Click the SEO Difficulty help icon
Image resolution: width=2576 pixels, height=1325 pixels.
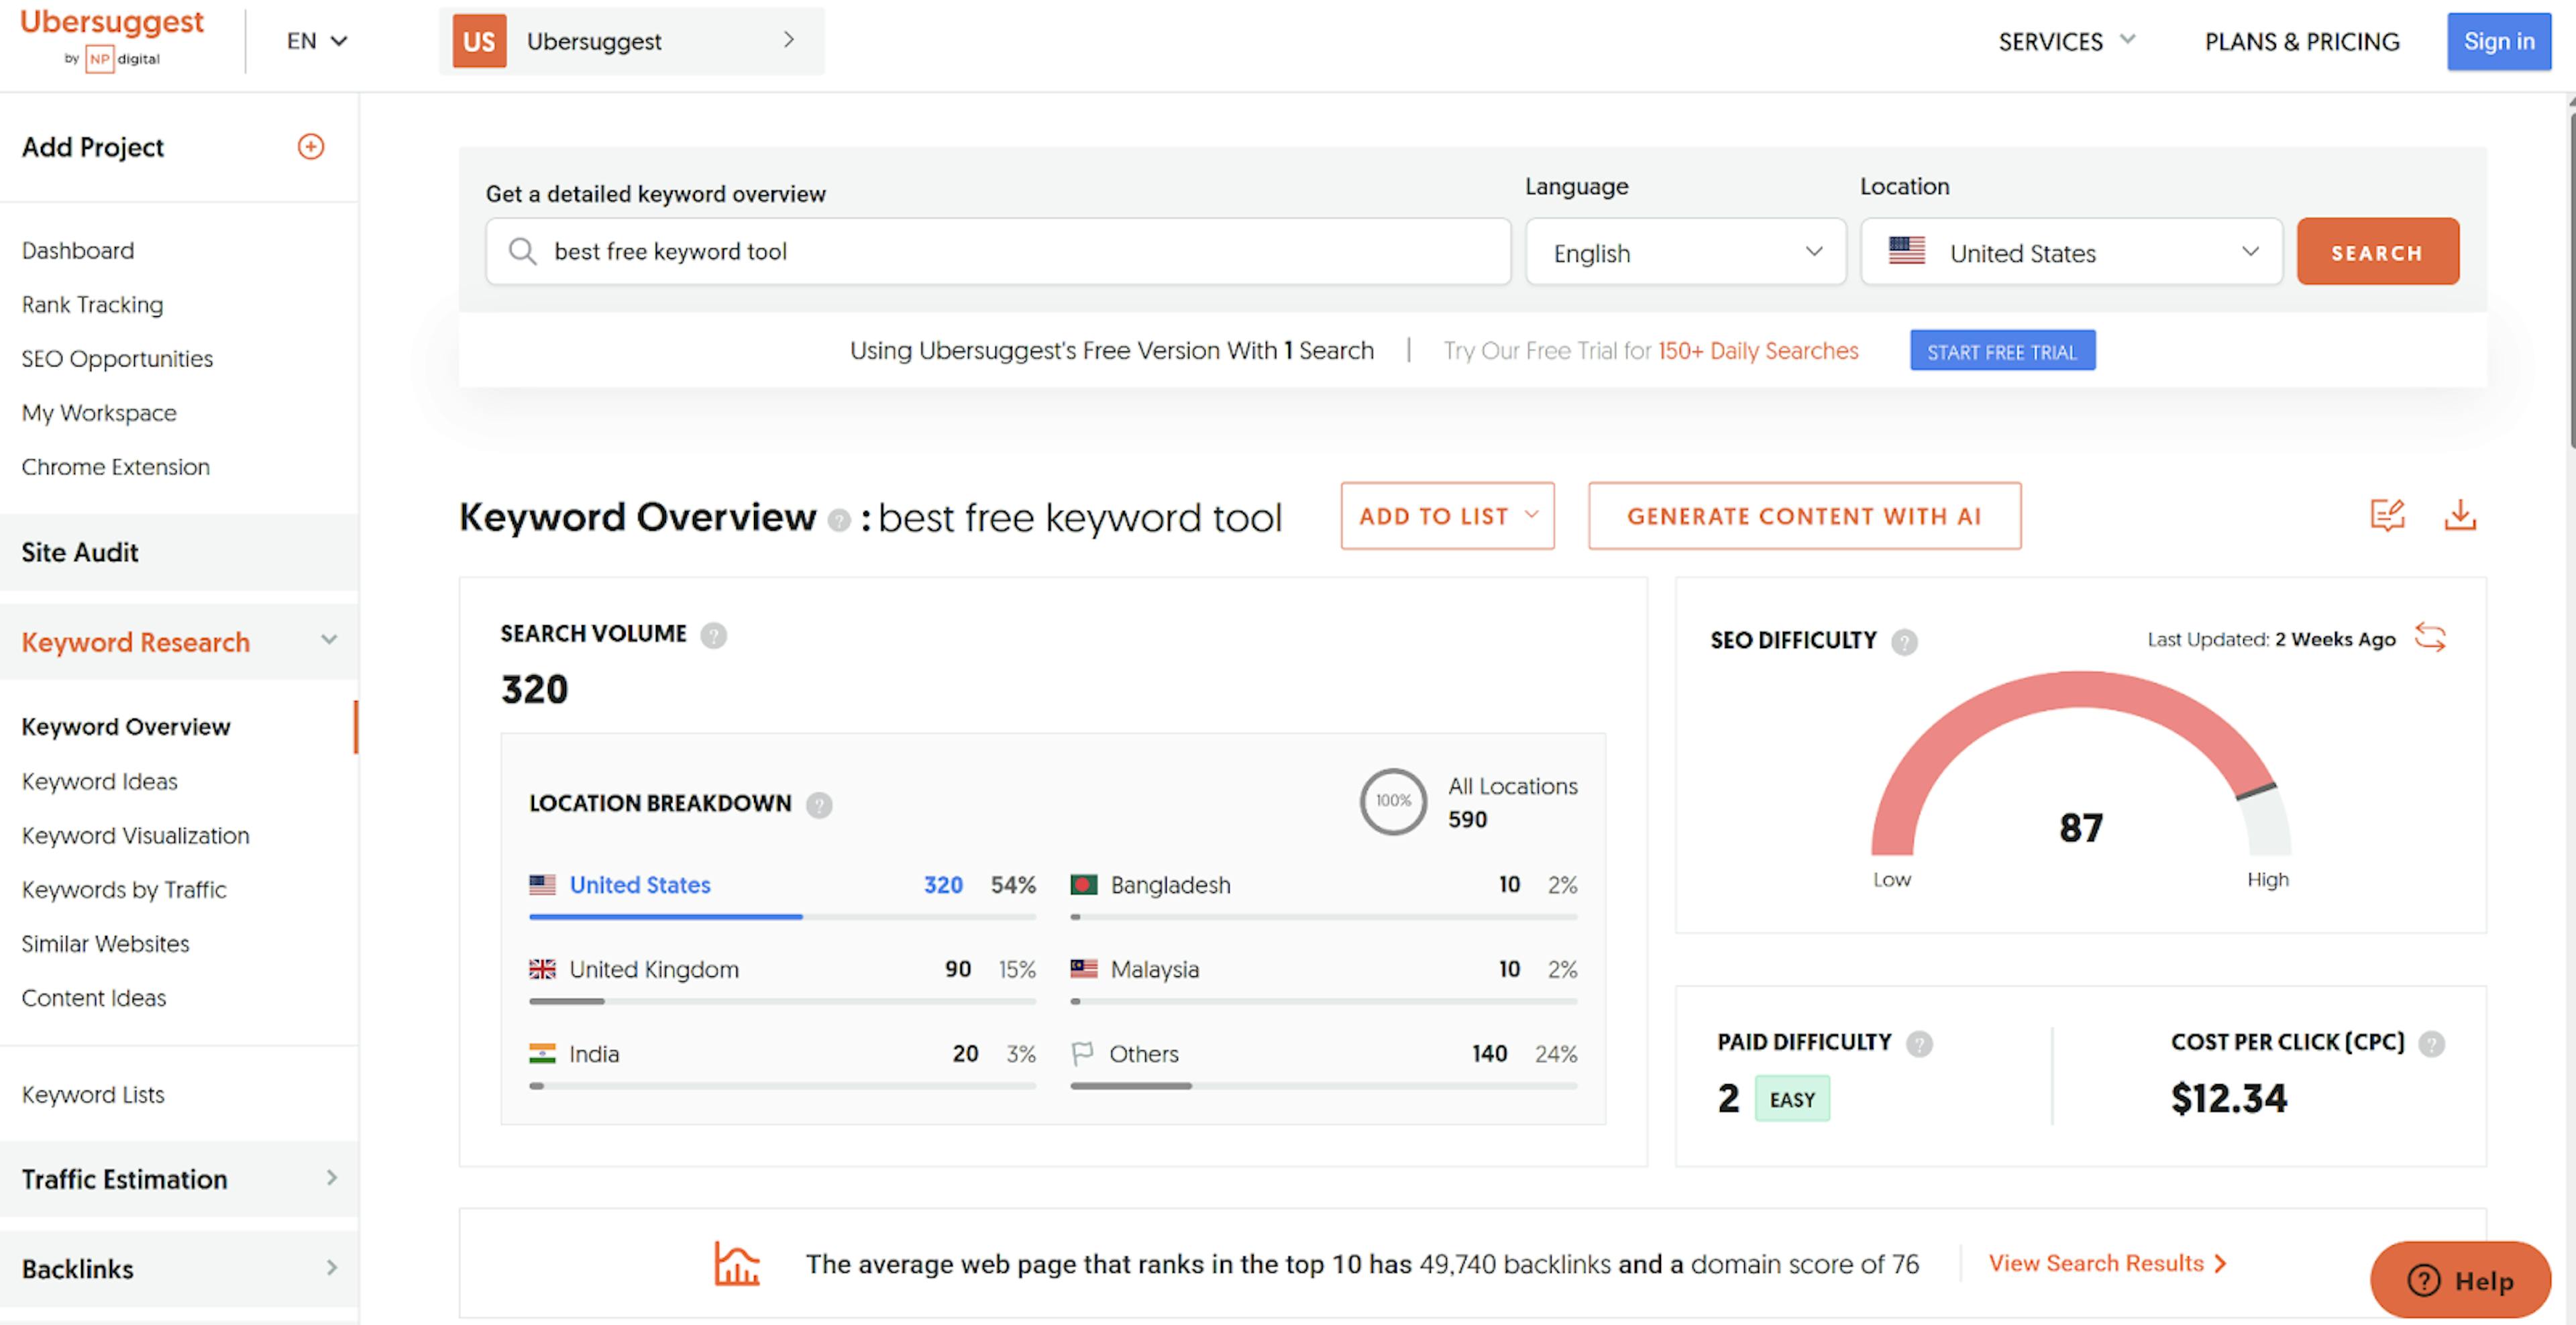pyautogui.click(x=1904, y=642)
